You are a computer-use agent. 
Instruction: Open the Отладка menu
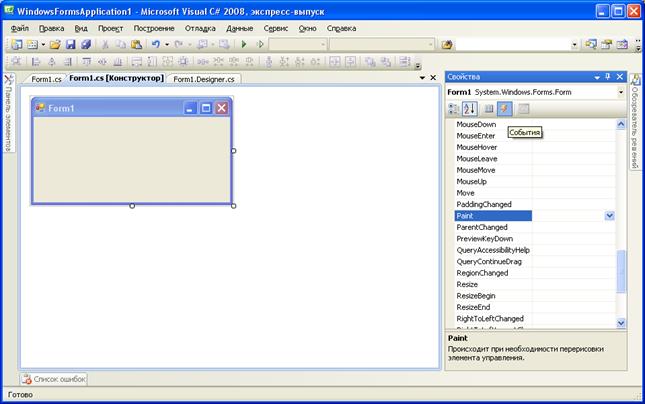[x=200, y=28]
